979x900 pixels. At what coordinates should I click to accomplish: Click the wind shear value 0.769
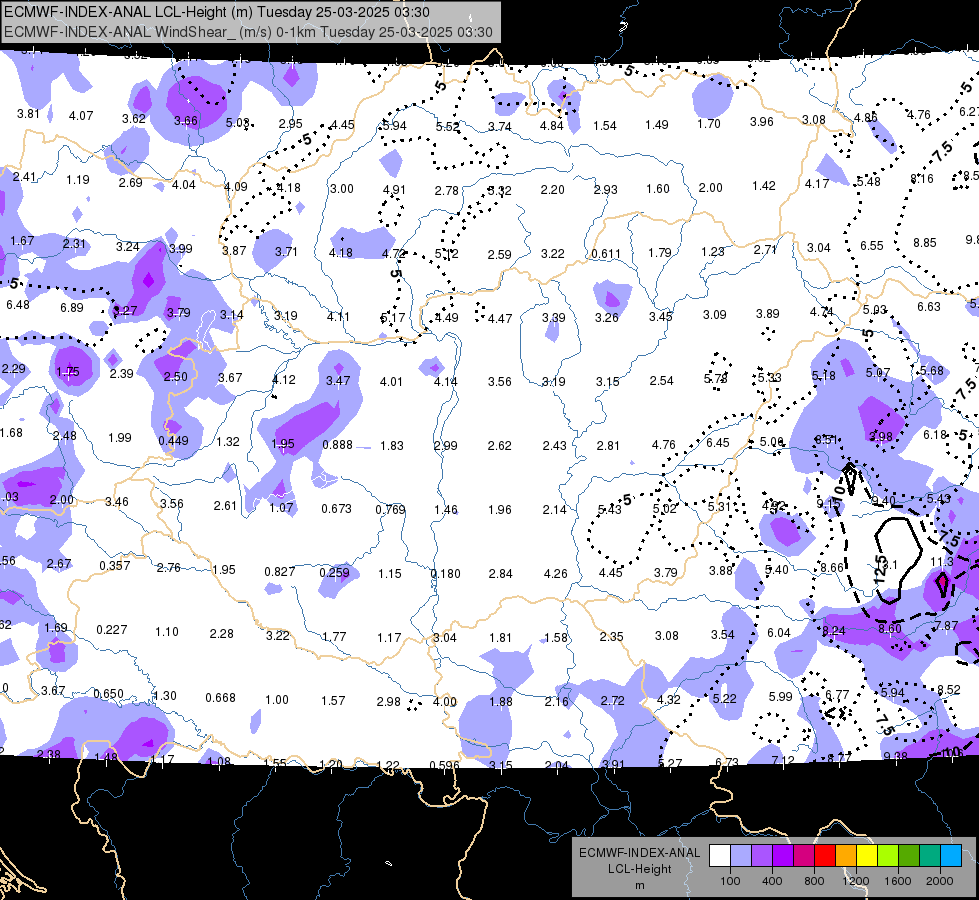pyautogui.click(x=391, y=509)
